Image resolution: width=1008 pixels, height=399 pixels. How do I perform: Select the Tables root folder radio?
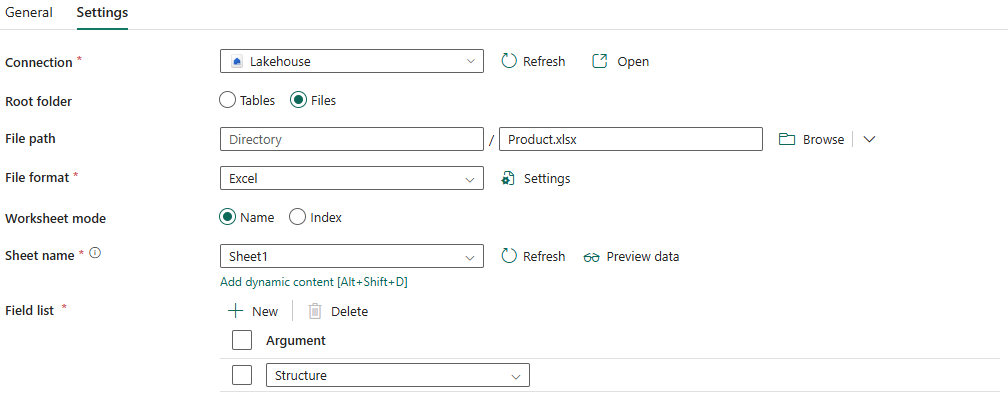[x=228, y=100]
